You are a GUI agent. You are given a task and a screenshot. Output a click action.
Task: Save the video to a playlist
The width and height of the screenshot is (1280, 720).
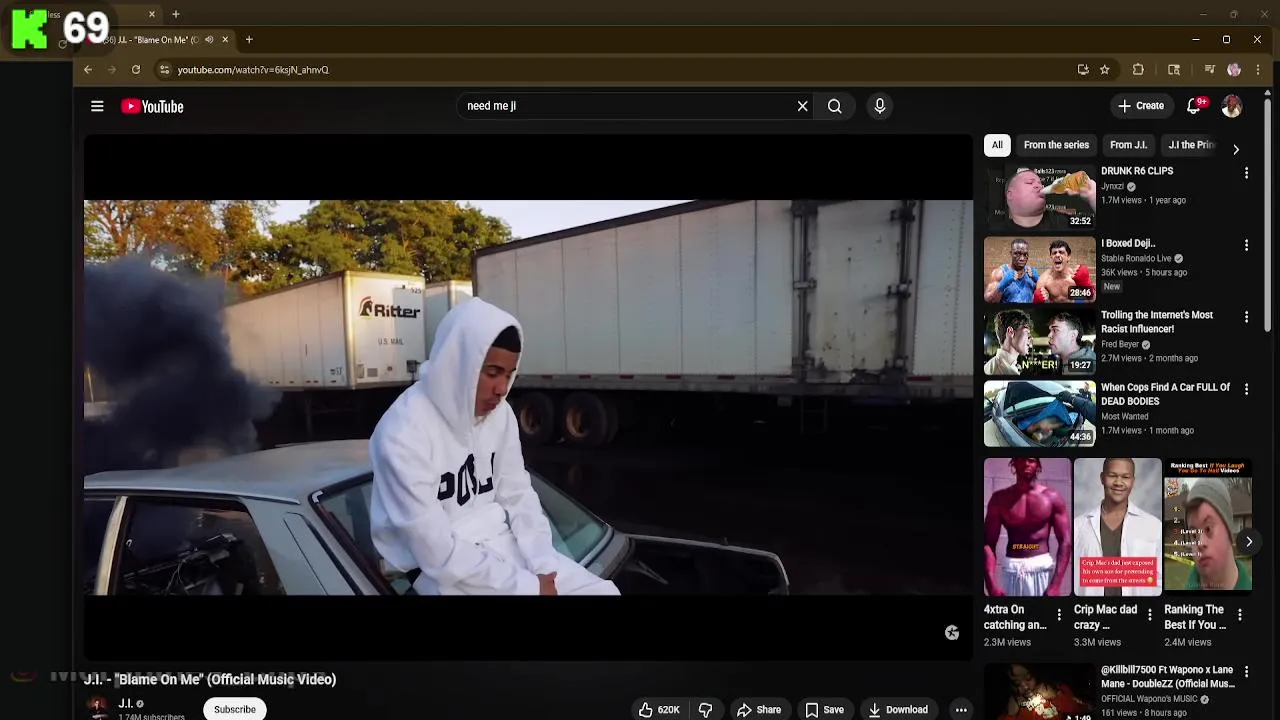click(x=825, y=710)
